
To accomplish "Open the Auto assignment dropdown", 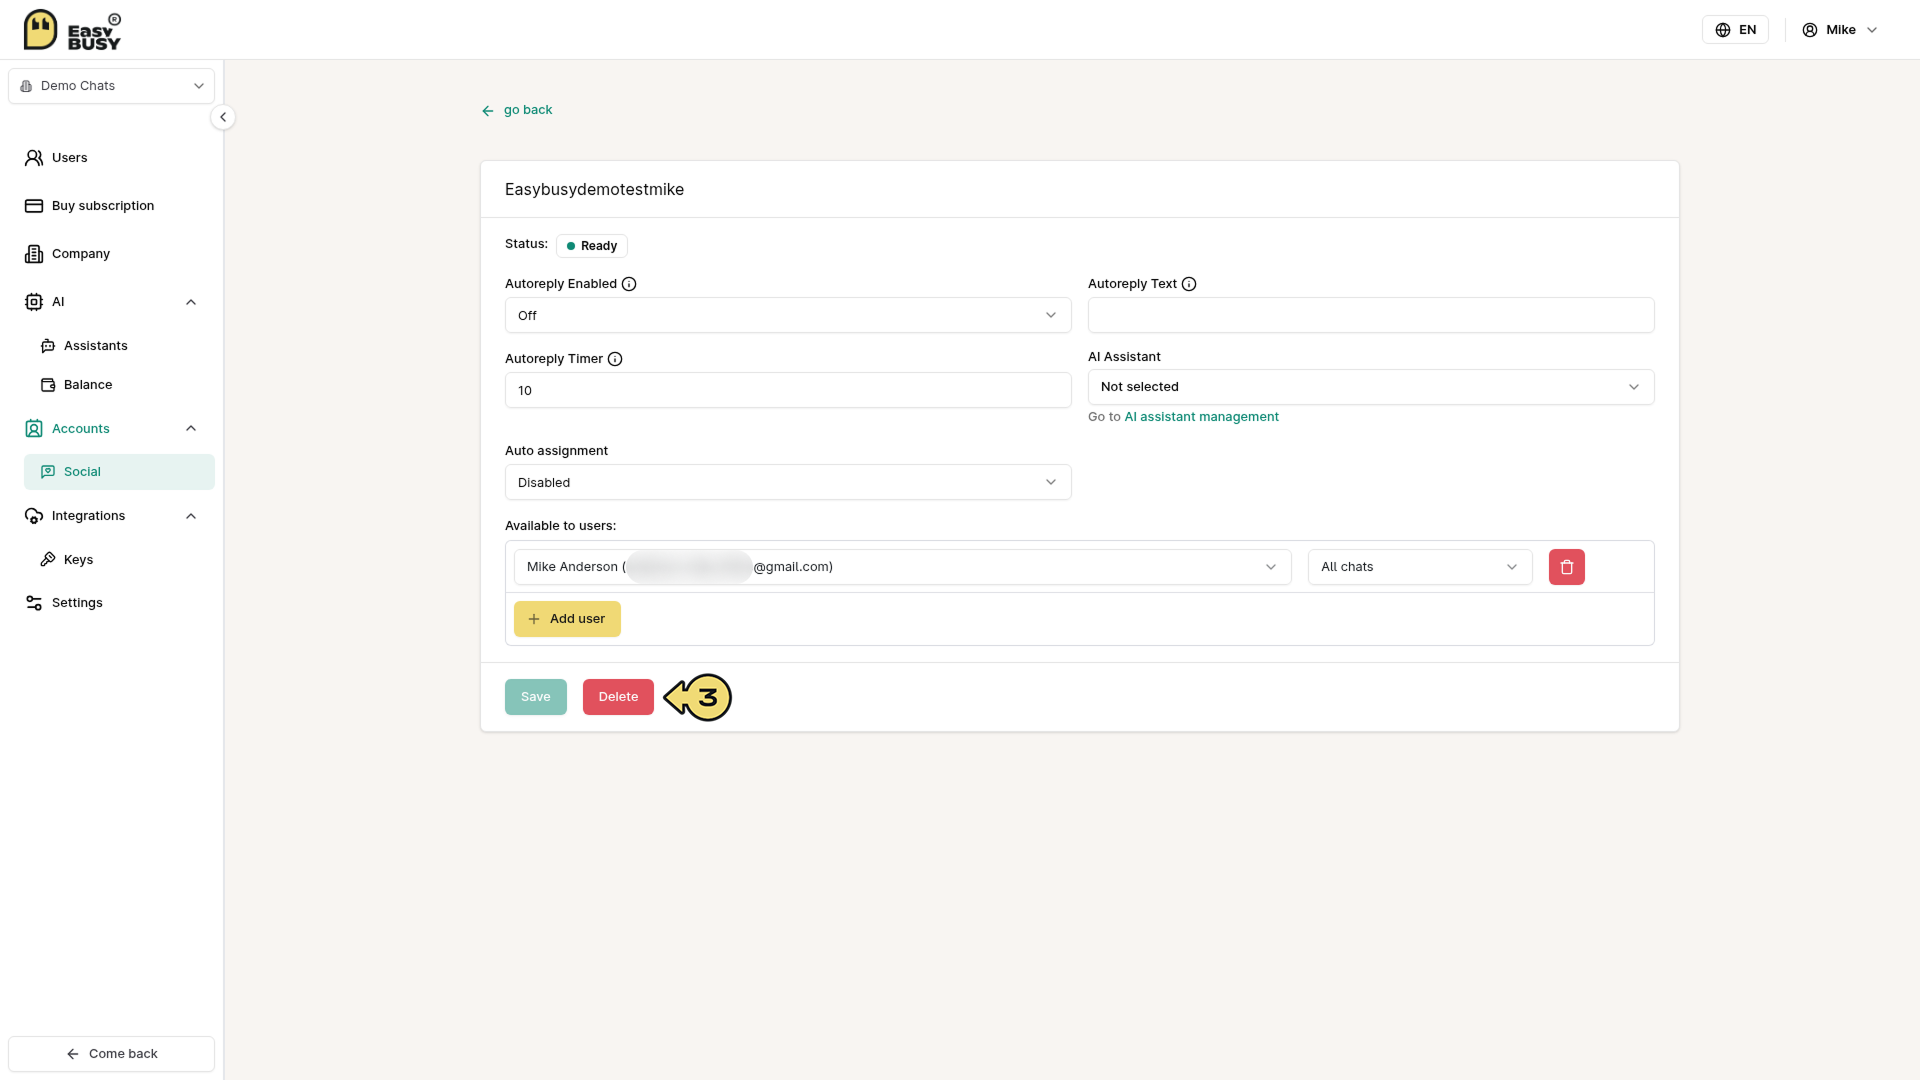I will point(788,482).
